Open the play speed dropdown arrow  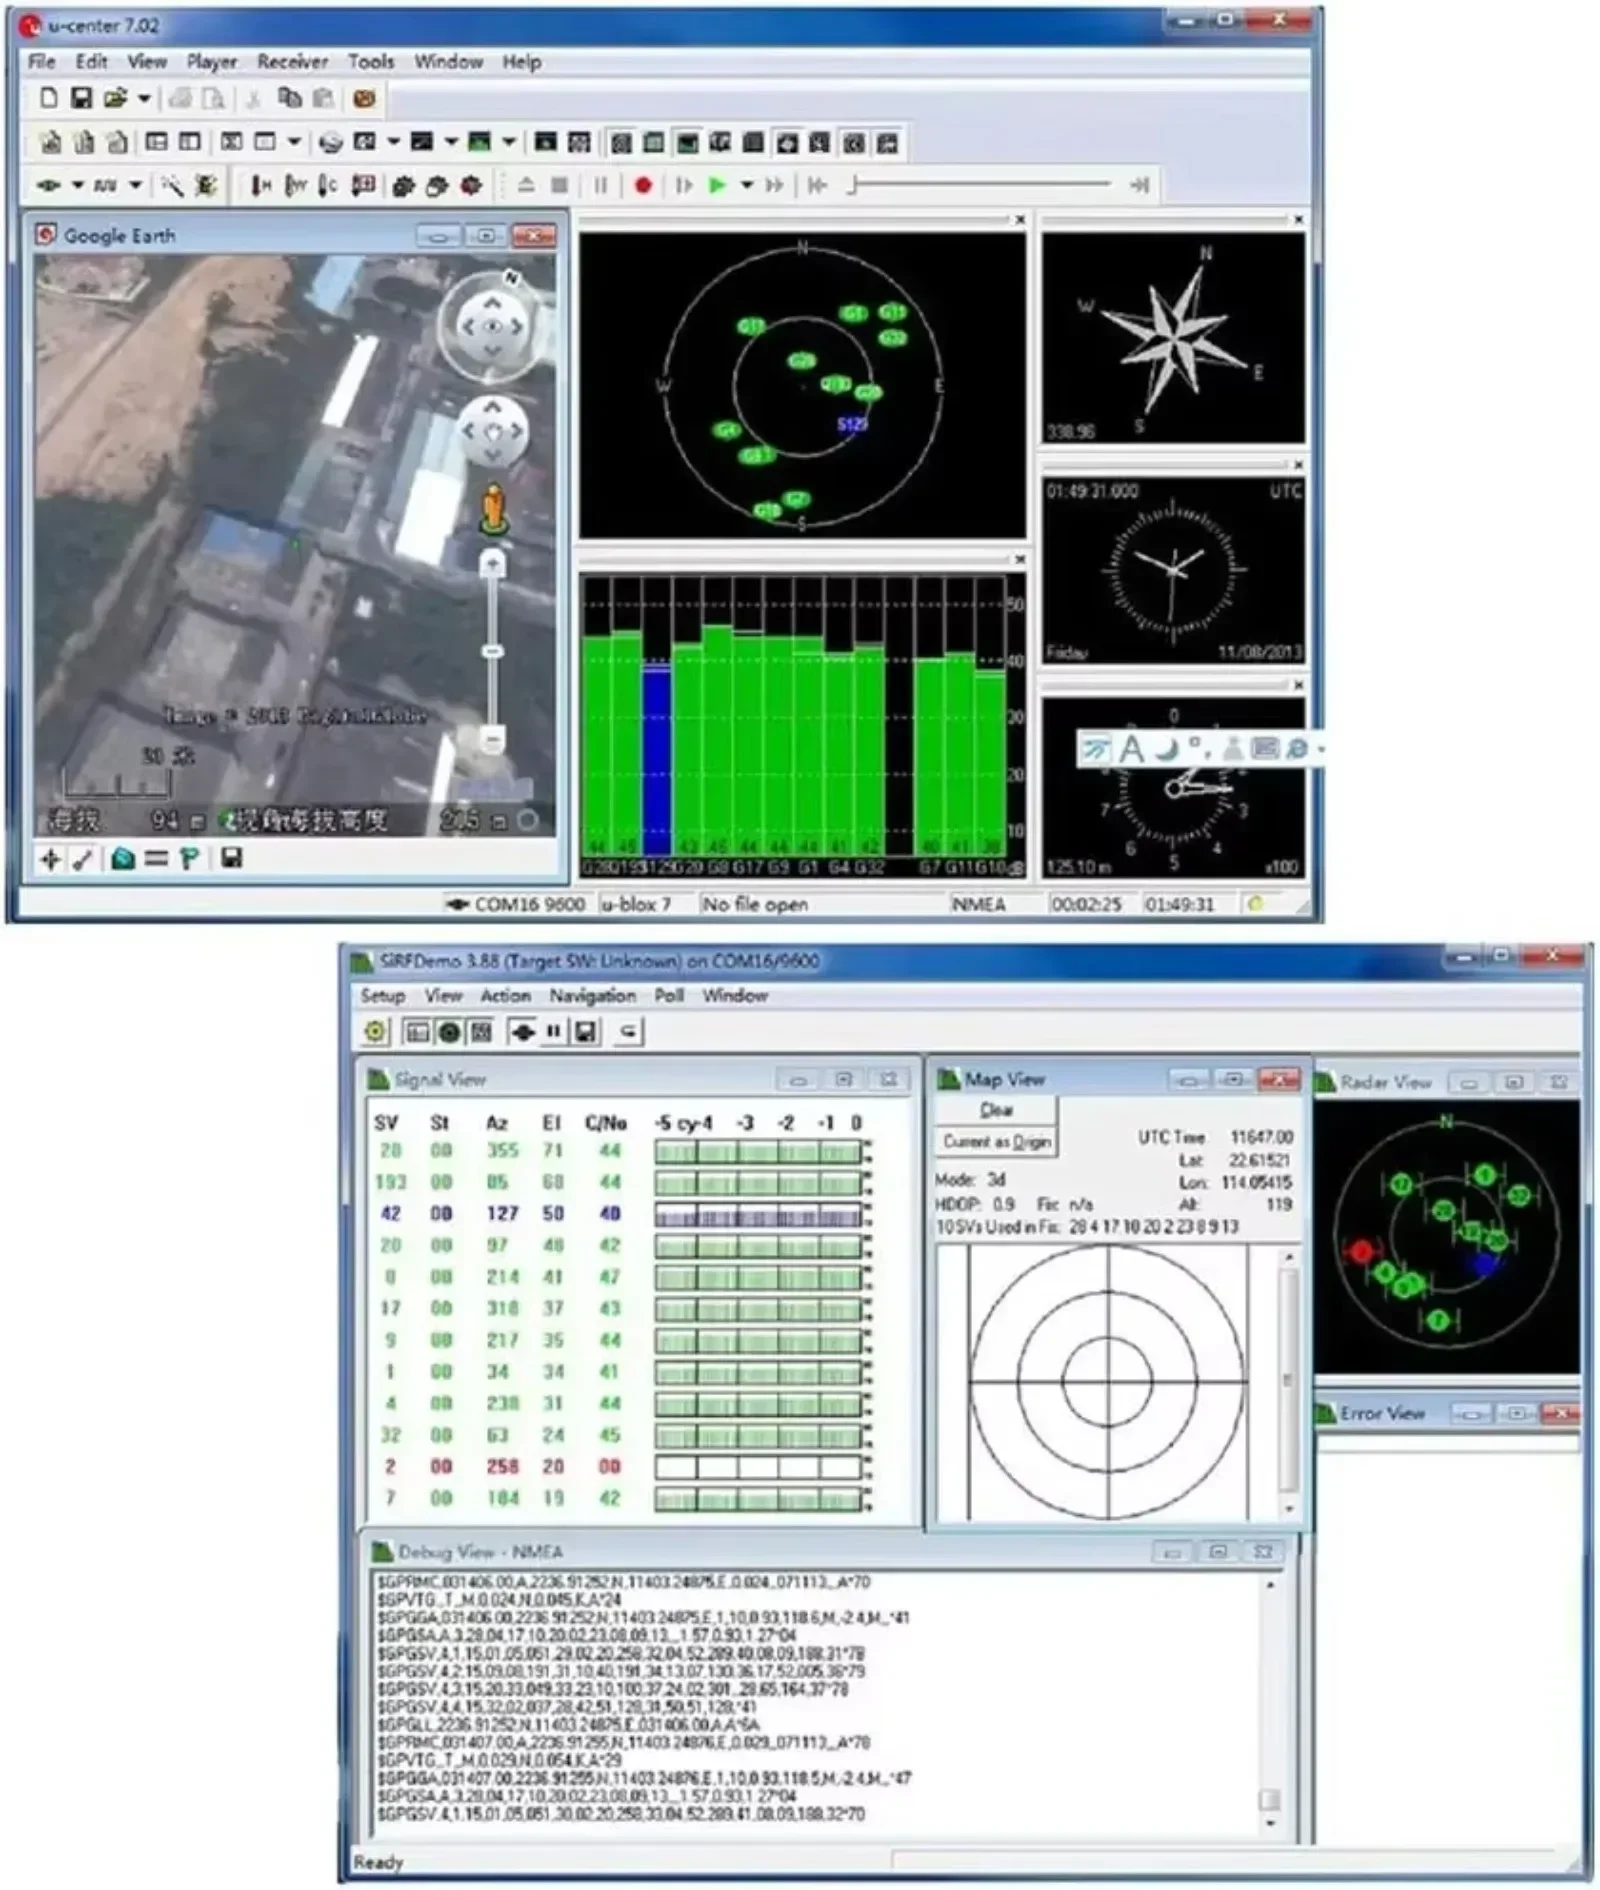coord(746,186)
